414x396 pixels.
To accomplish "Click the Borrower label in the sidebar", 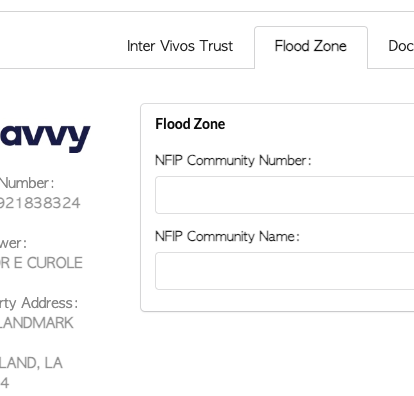I will click(x=13, y=243).
